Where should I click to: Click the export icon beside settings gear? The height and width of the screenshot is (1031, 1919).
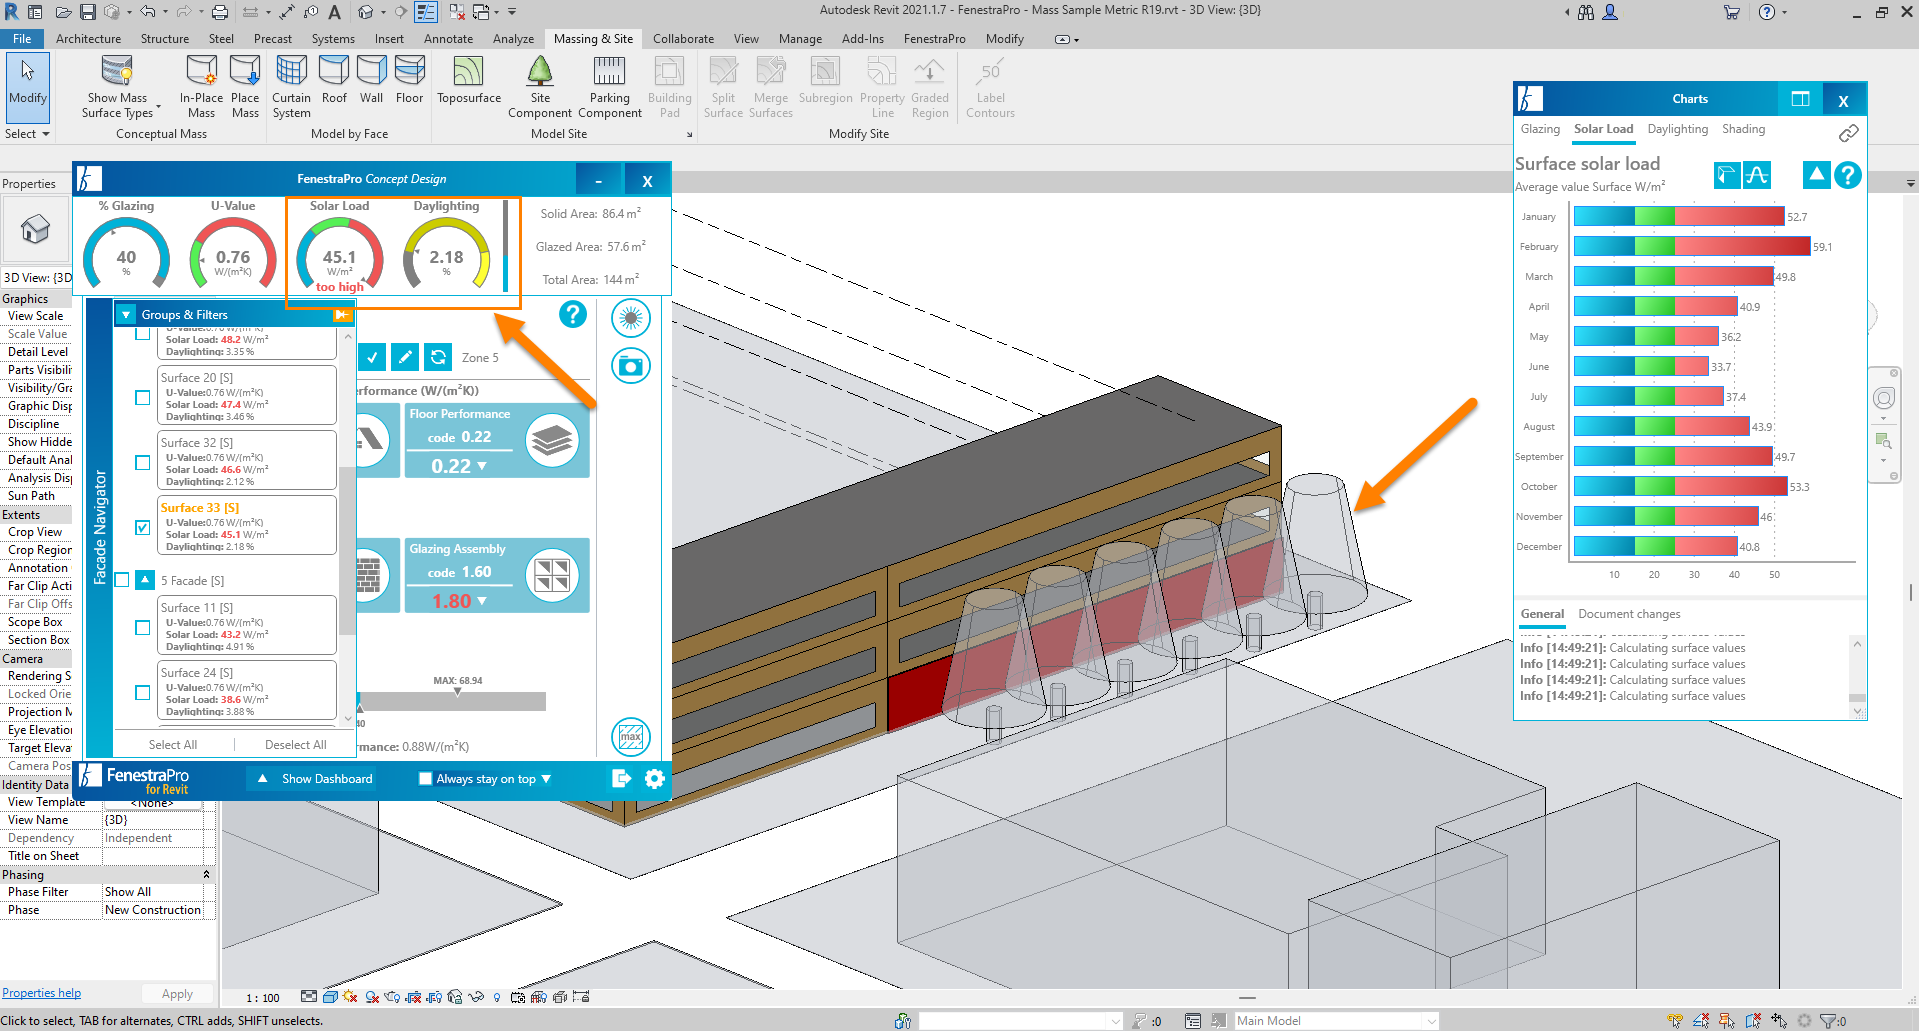621,779
